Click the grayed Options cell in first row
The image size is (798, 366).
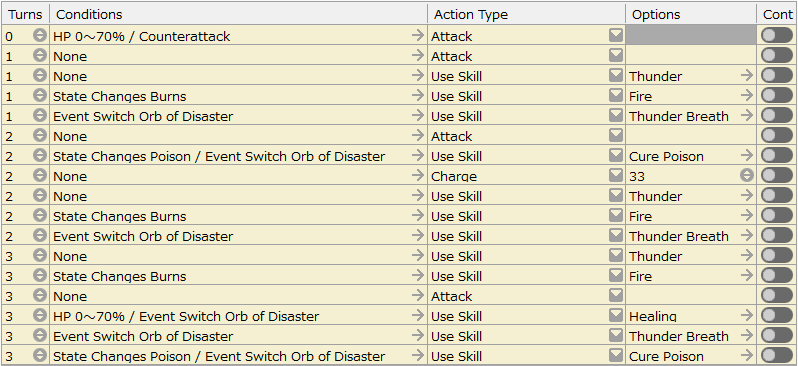691,36
